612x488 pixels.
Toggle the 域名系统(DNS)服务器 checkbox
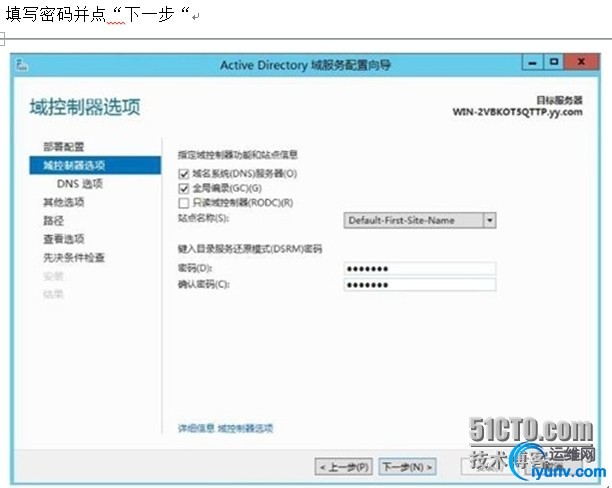click(183, 174)
